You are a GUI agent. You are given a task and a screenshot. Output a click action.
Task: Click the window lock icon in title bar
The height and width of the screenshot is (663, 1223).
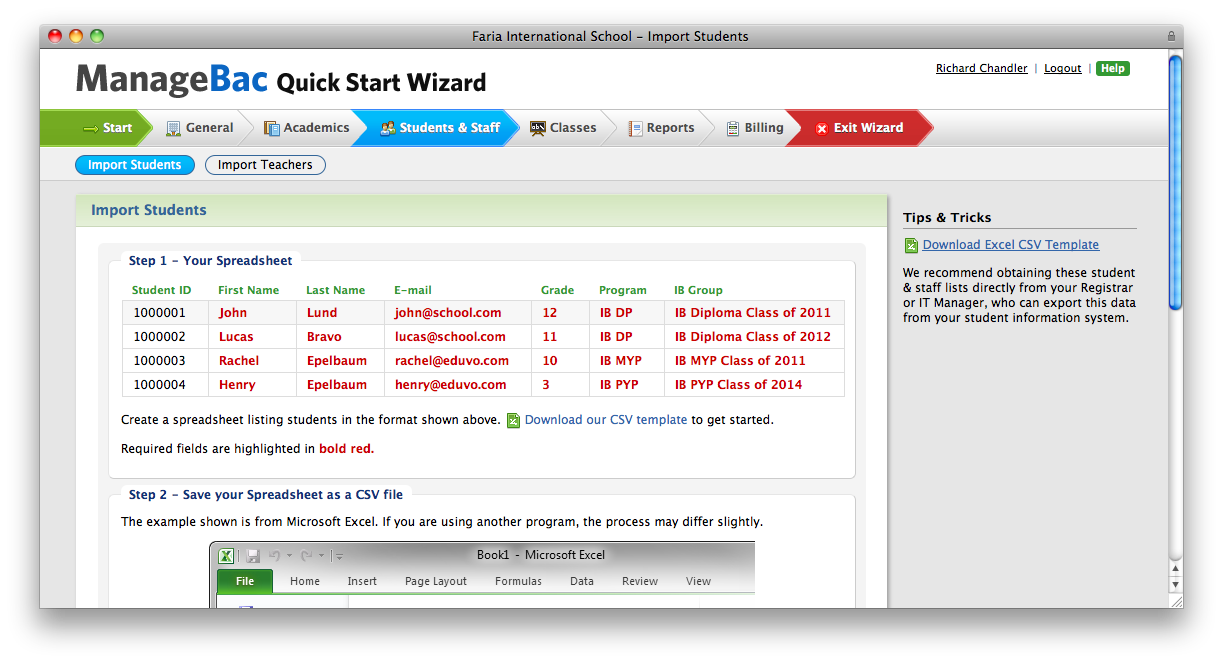click(x=1171, y=36)
